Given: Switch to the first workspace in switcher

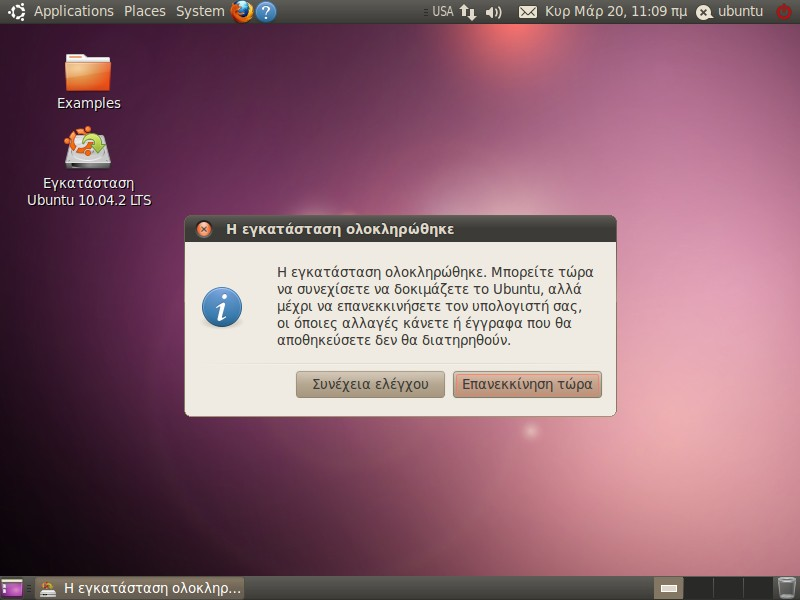Looking at the screenshot, I should pyautogui.click(x=669, y=588).
